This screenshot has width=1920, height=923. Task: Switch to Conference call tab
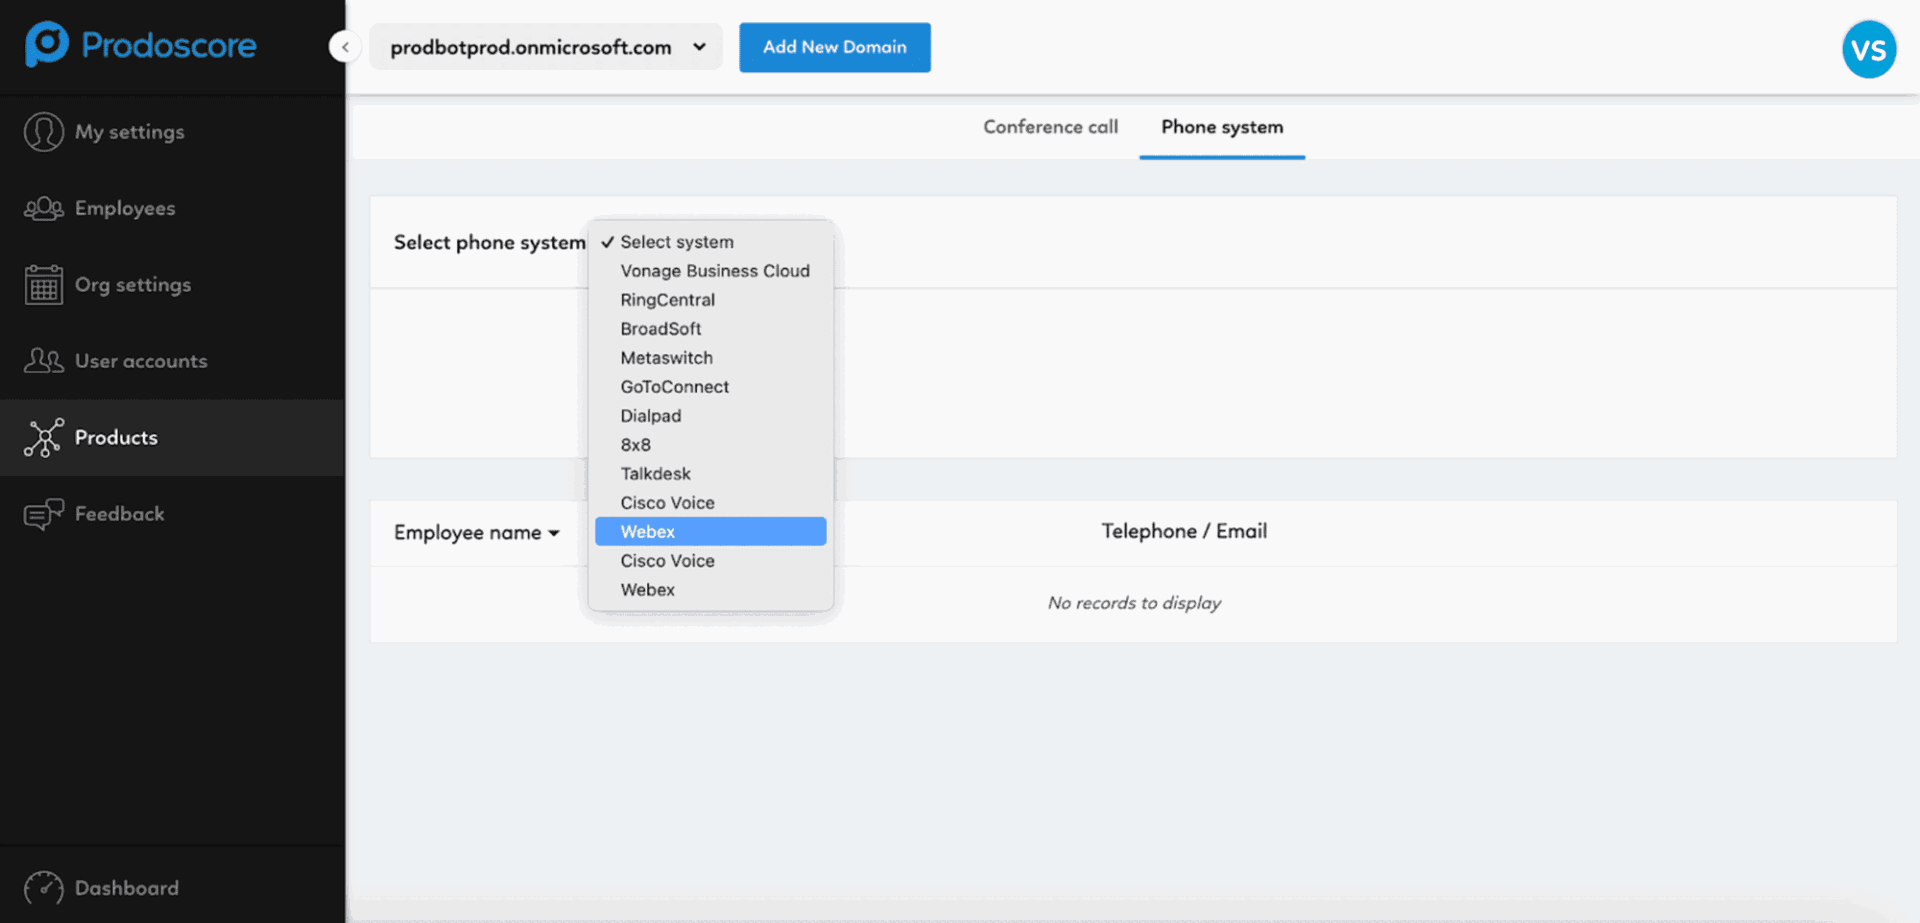point(1050,127)
